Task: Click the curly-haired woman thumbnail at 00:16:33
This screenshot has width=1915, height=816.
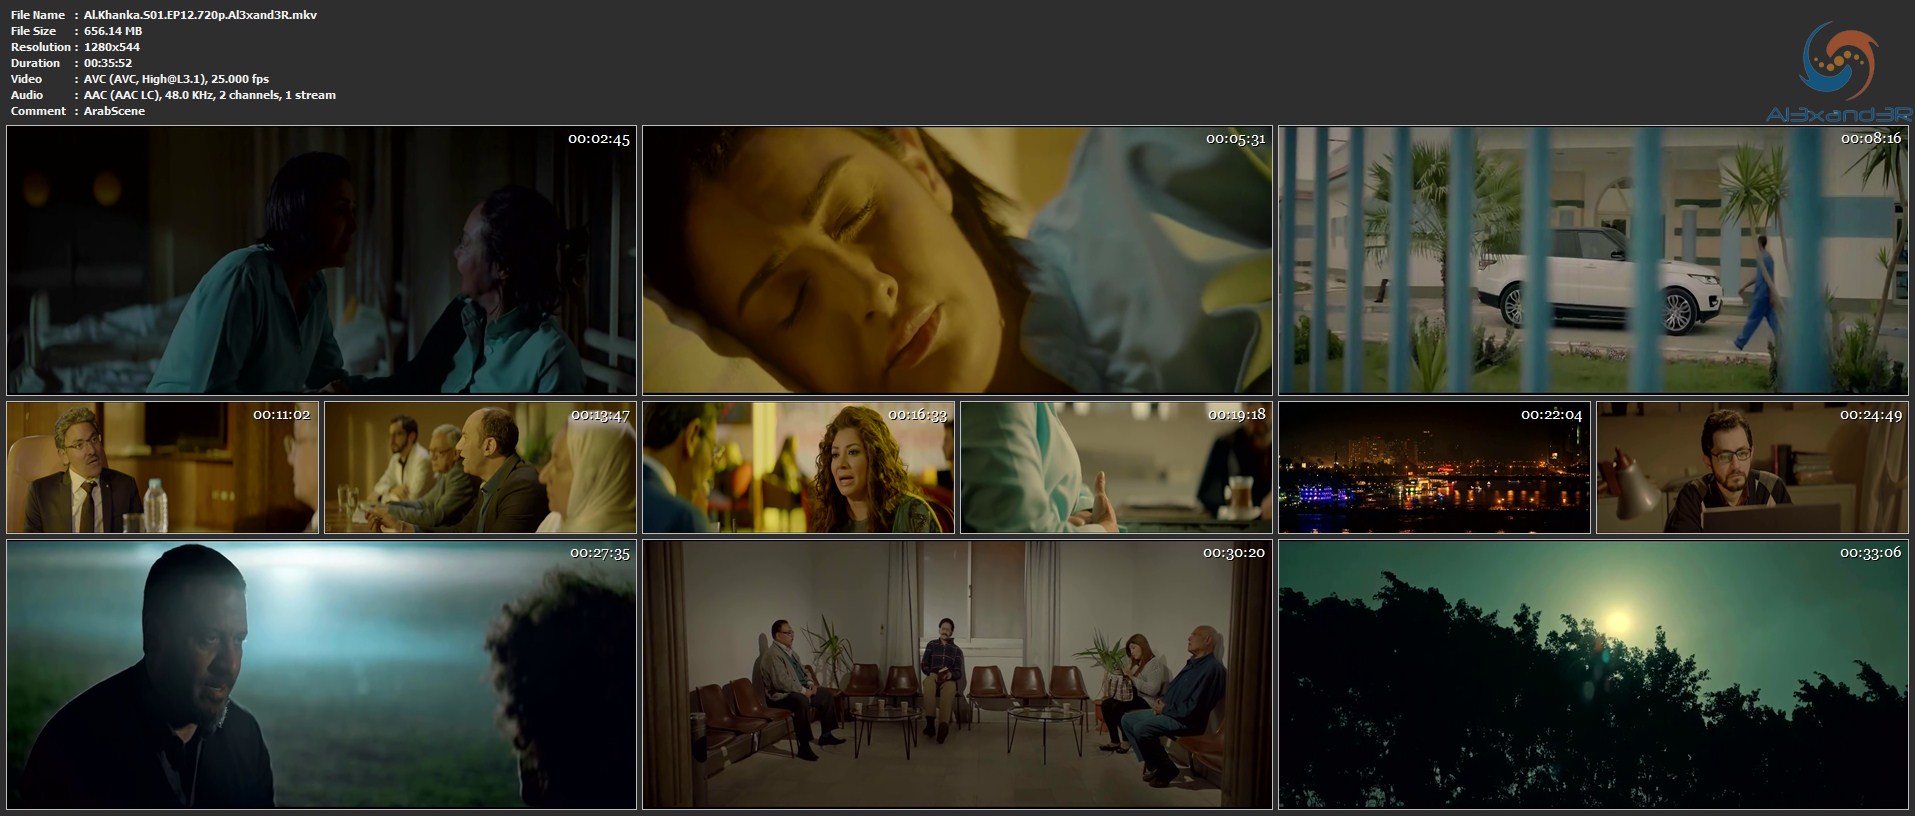Action: coord(798,468)
